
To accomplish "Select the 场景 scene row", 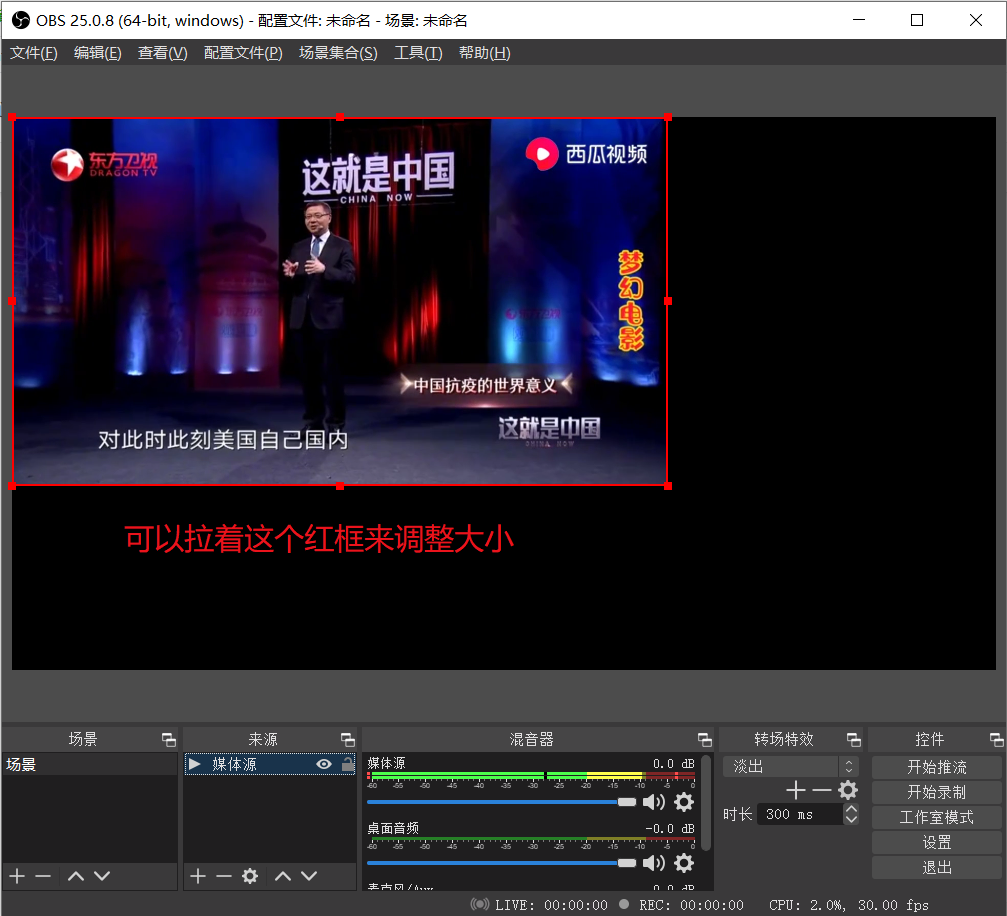I will click(90, 764).
